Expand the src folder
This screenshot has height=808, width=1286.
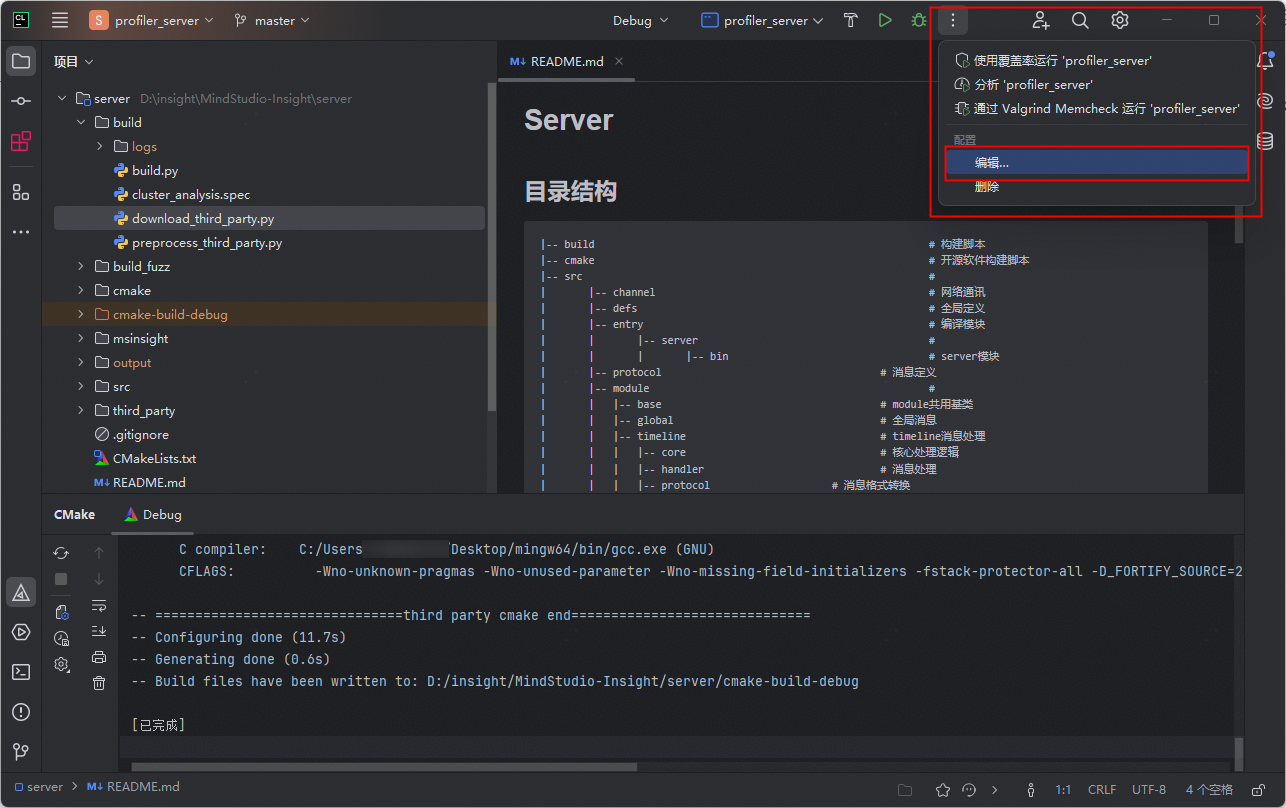[81, 387]
